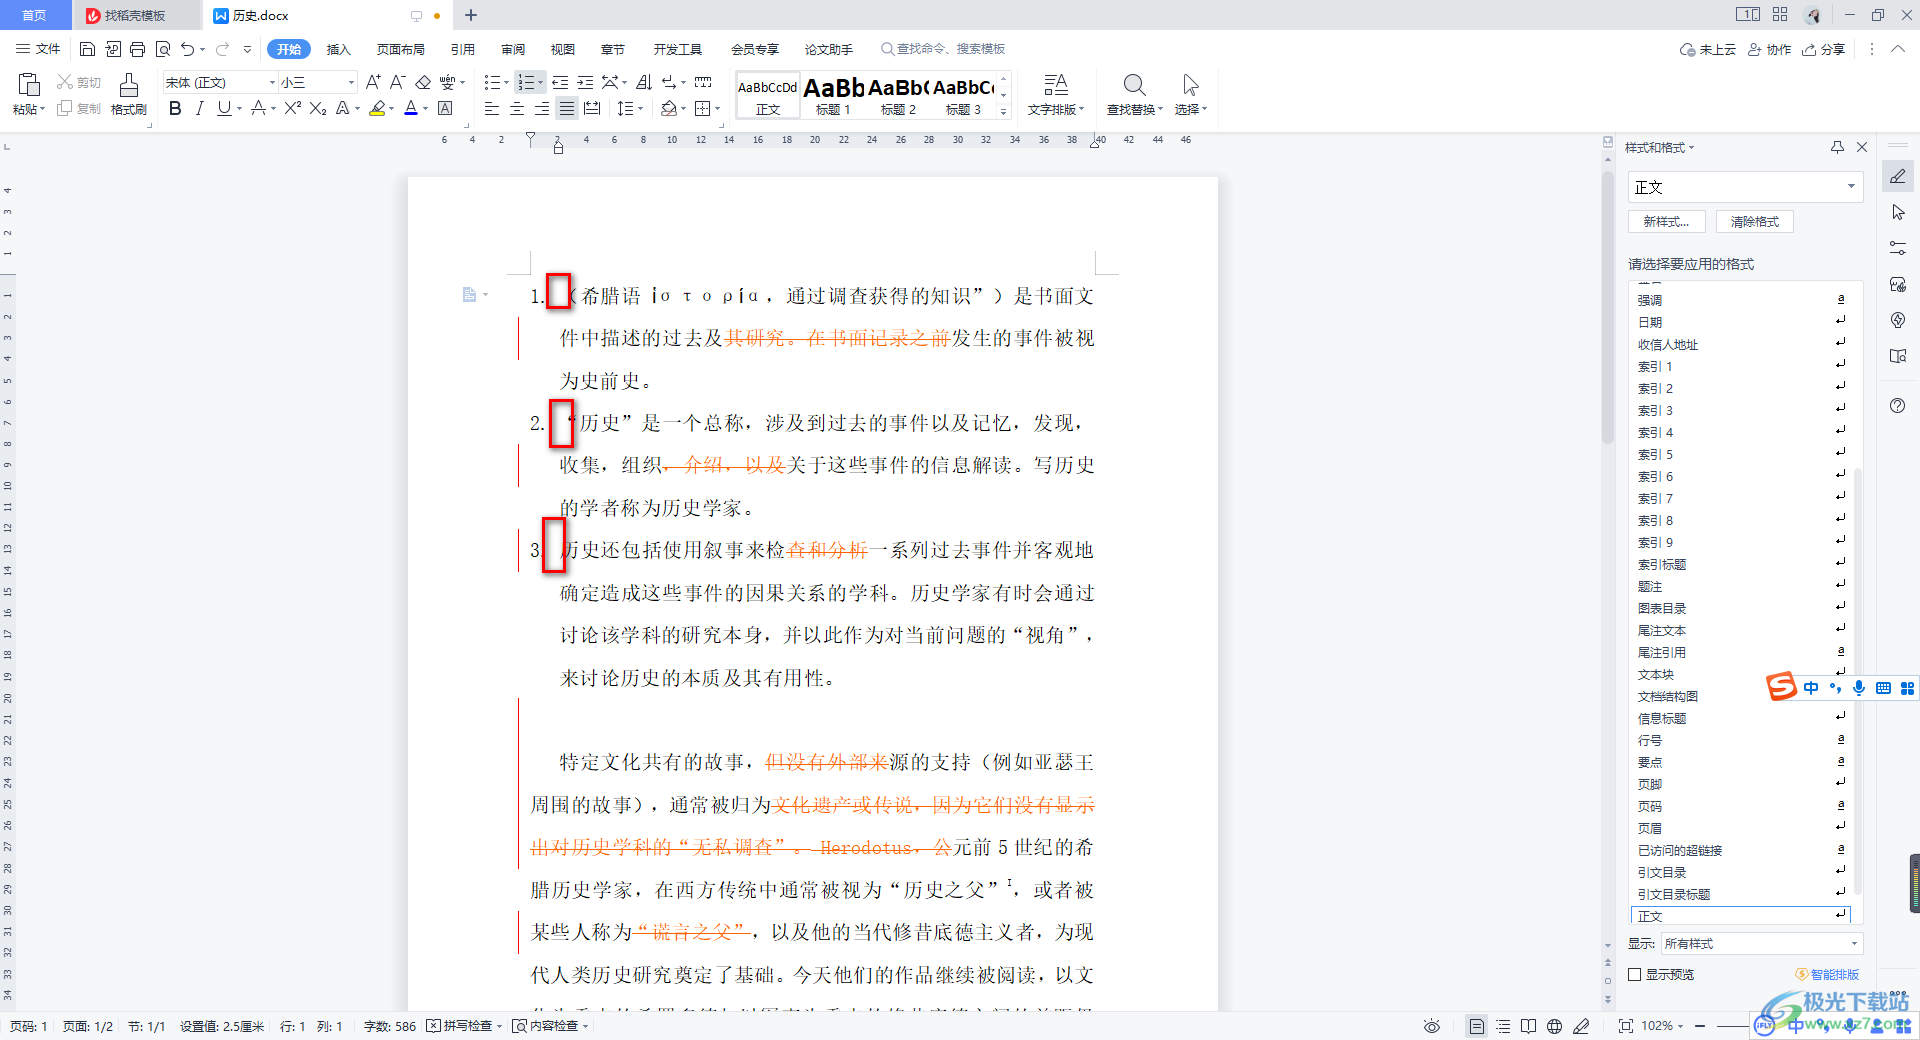
Task: Expand the line spacing dropdown
Action: point(640,108)
